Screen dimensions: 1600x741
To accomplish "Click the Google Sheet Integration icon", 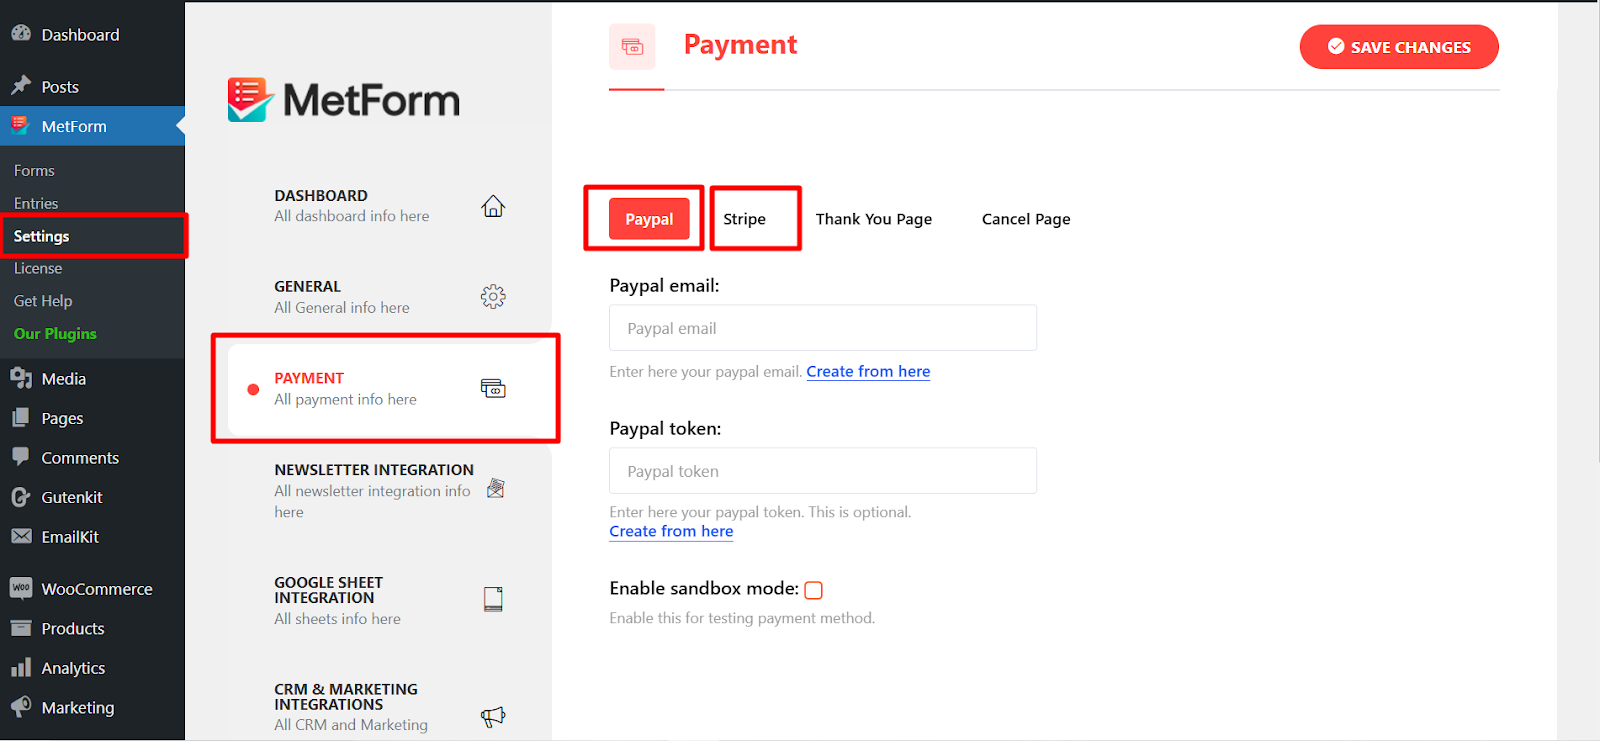I will point(493,599).
